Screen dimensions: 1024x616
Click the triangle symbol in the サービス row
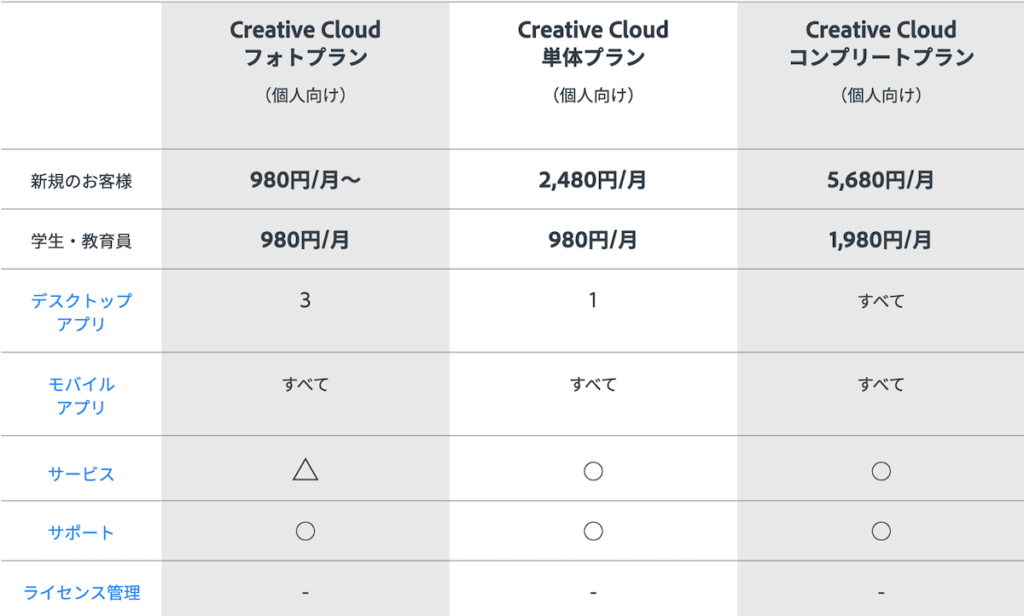[305, 470]
